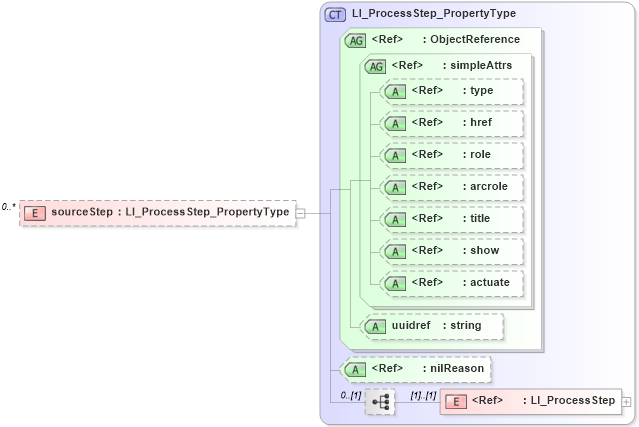
Task: Click the A icon of show attribute
Action: point(395,251)
